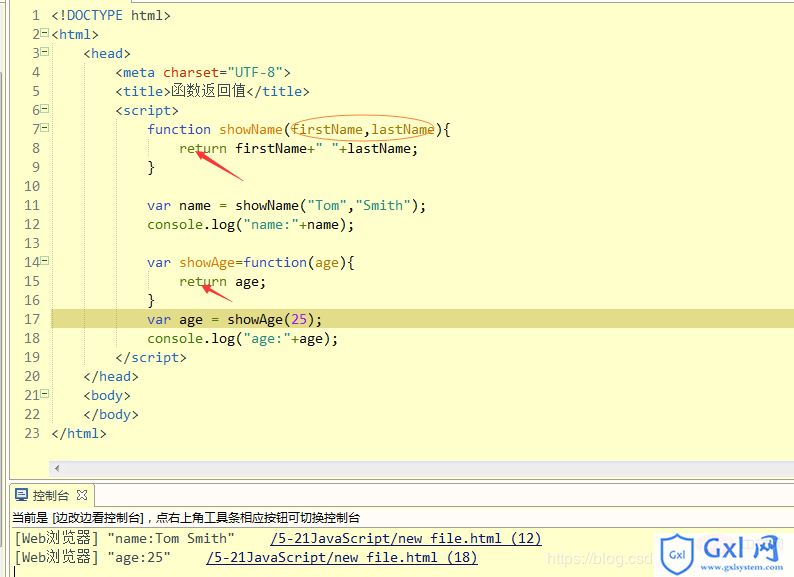Click the "UTF-8" charset value
This screenshot has height=577, width=794.
click(x=255, y=72)
